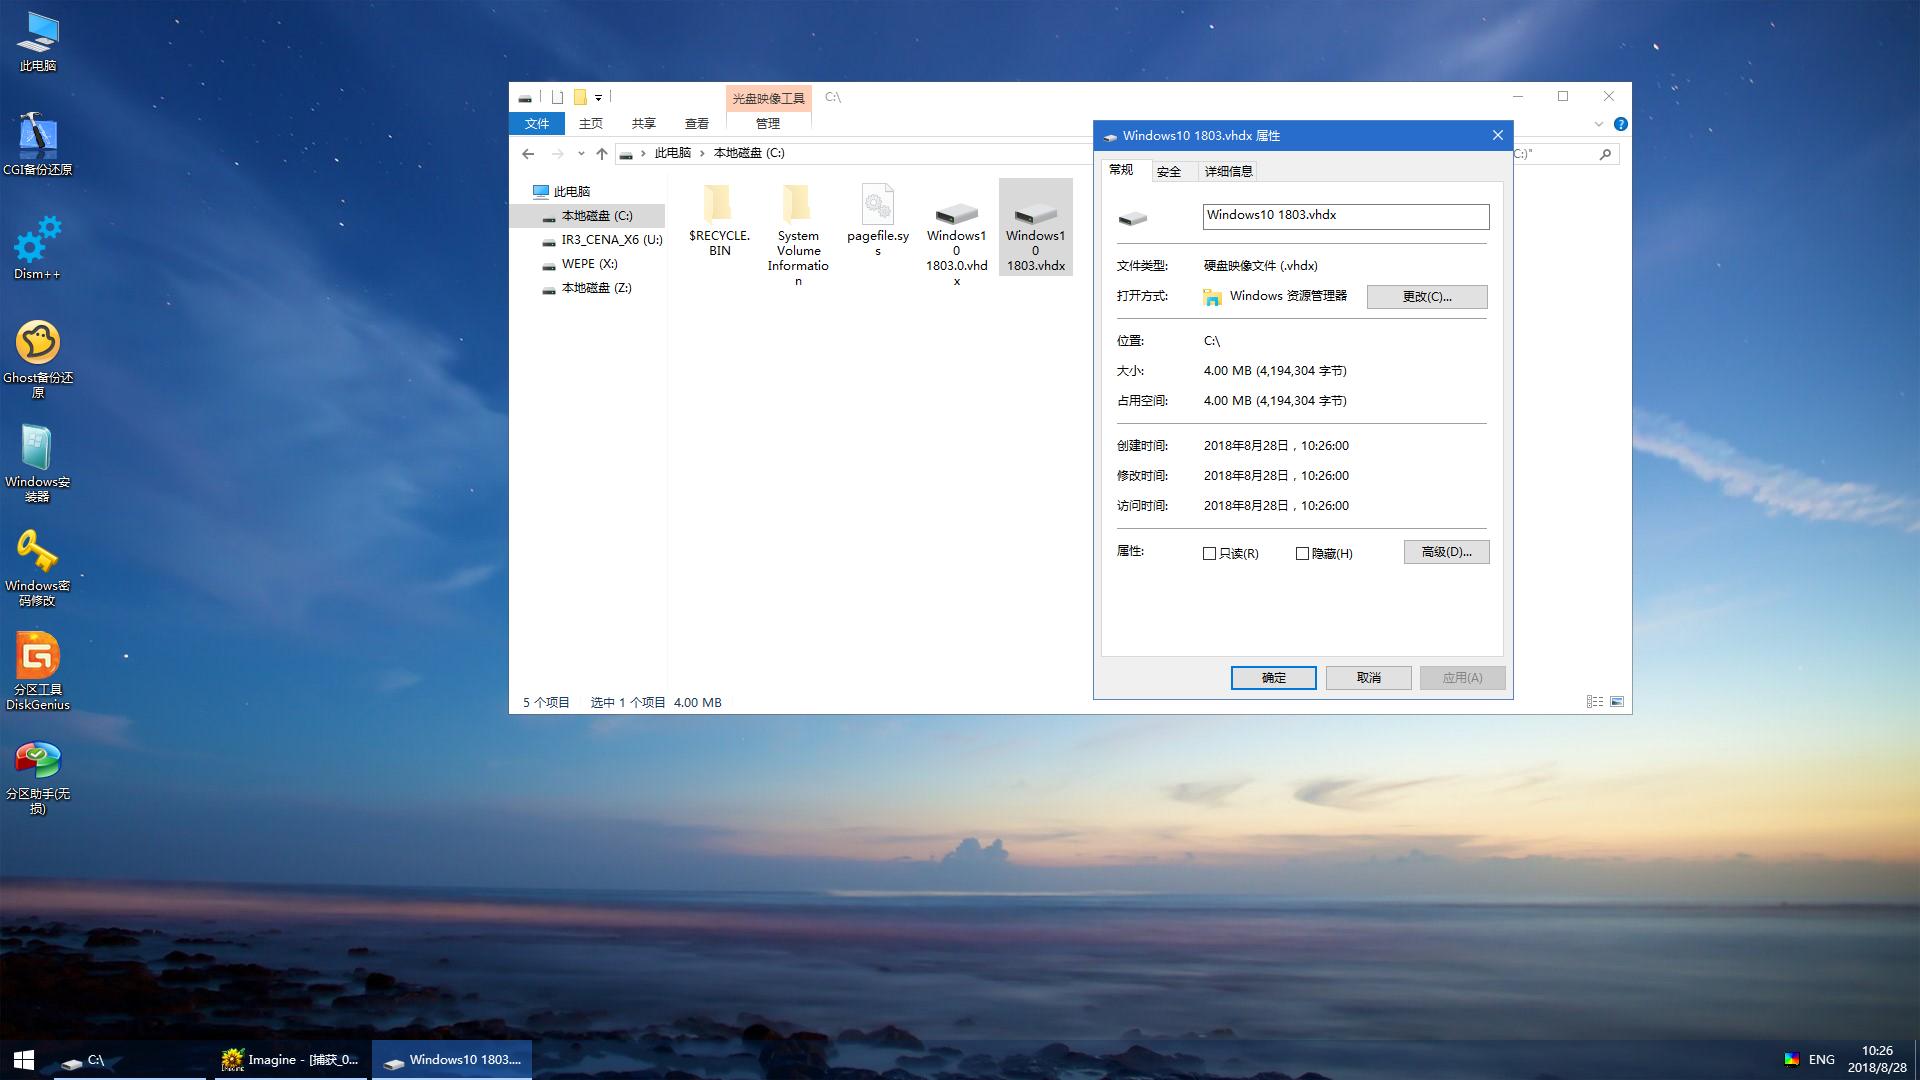Expand the ribbon chevron
Image resolution: width=1920 pixels, height=1080 pixels.
click(x=1598, y=124)
